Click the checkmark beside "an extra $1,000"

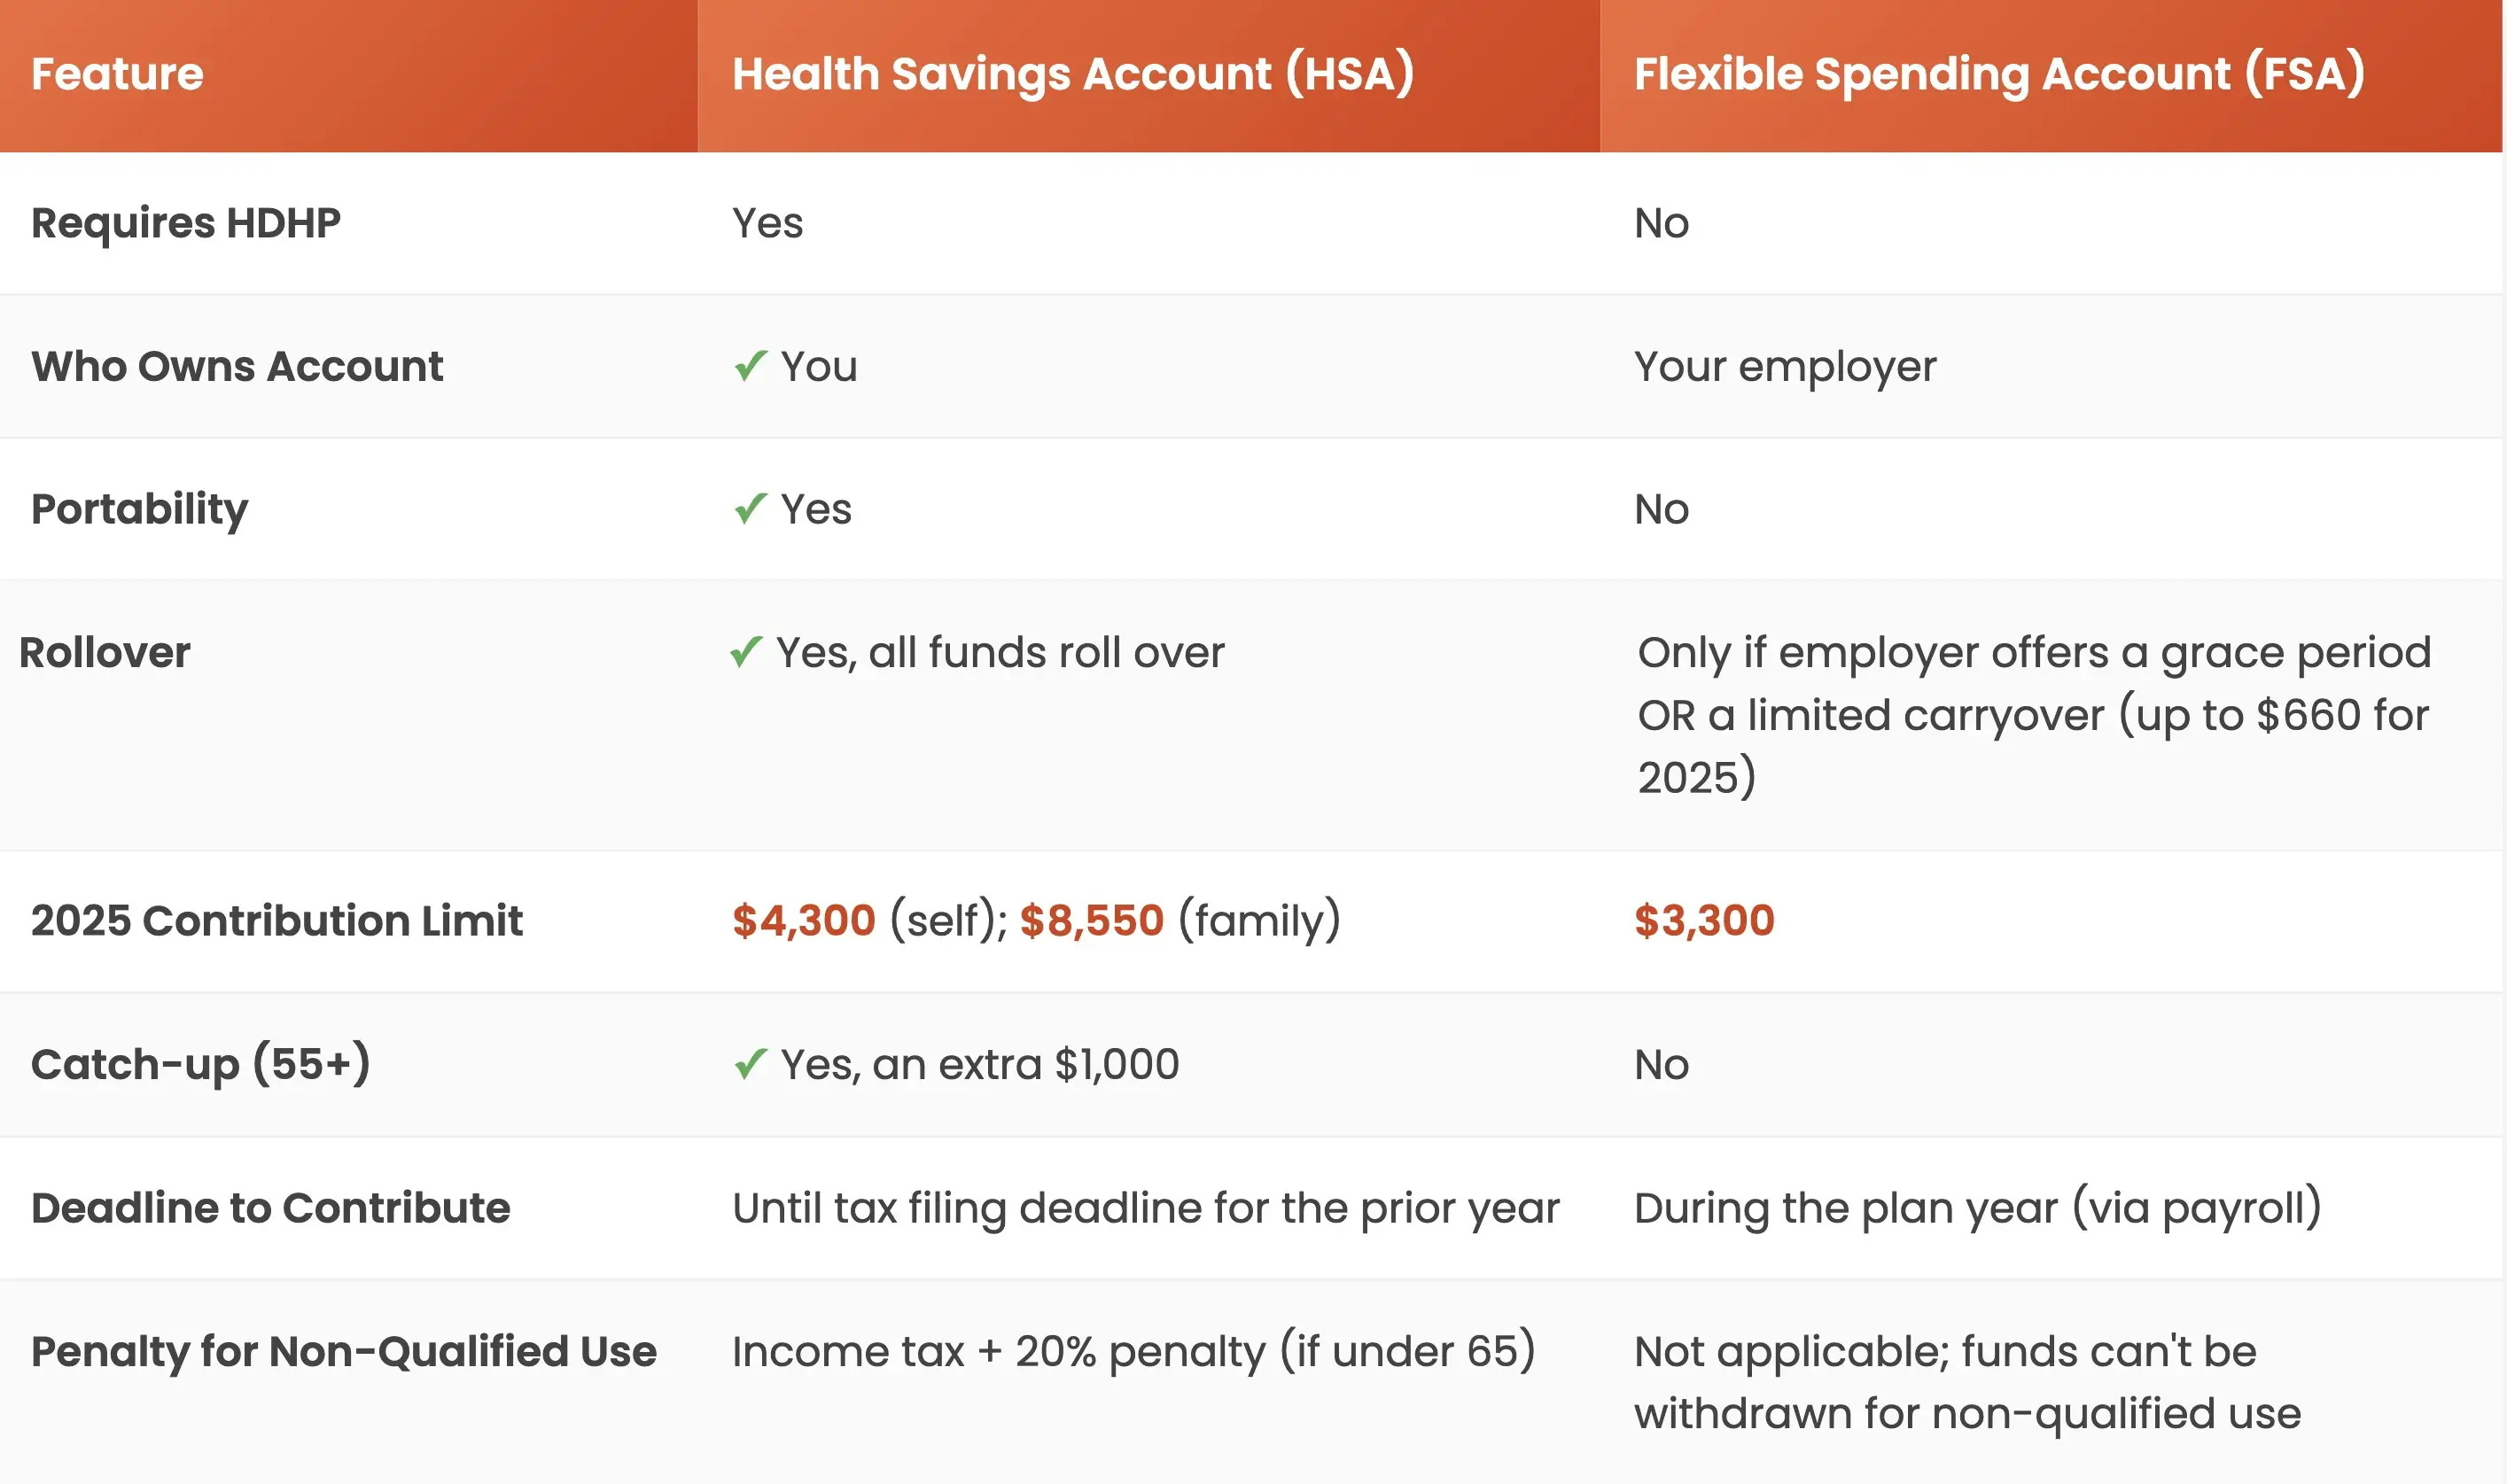click(x=750, y=1064)
